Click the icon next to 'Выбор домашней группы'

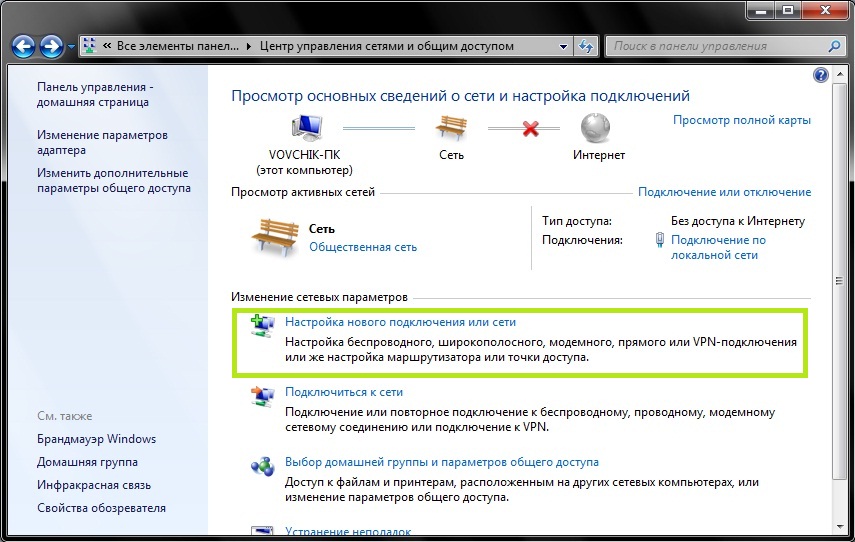tap(262, 465)
